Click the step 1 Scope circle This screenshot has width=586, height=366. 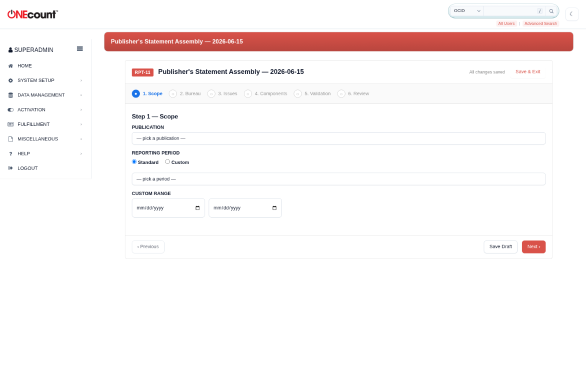tap(136, 93)
